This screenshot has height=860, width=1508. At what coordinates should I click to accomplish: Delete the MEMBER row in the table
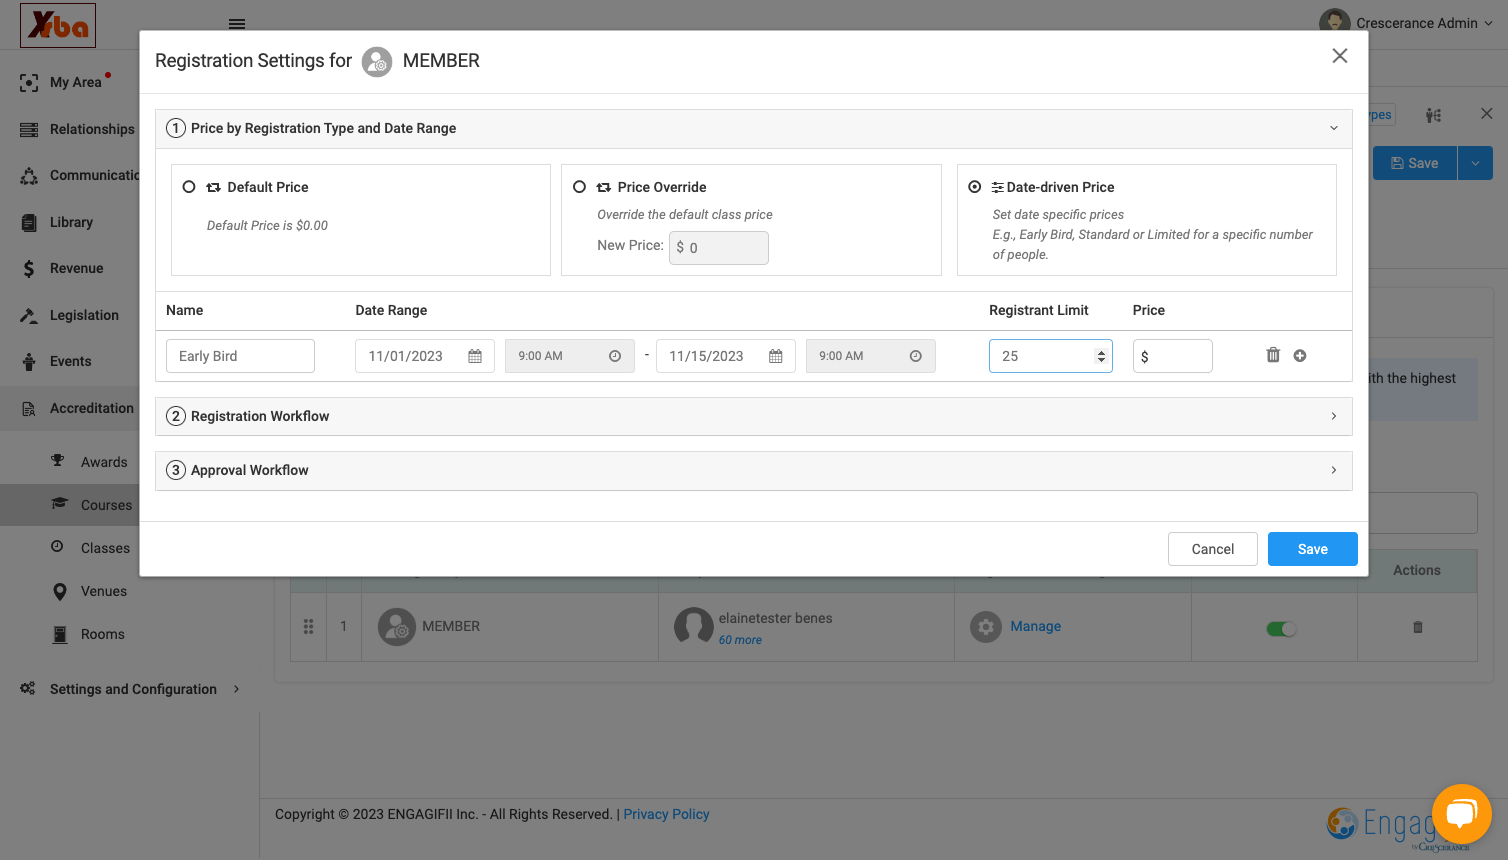tap(1417, 627)
